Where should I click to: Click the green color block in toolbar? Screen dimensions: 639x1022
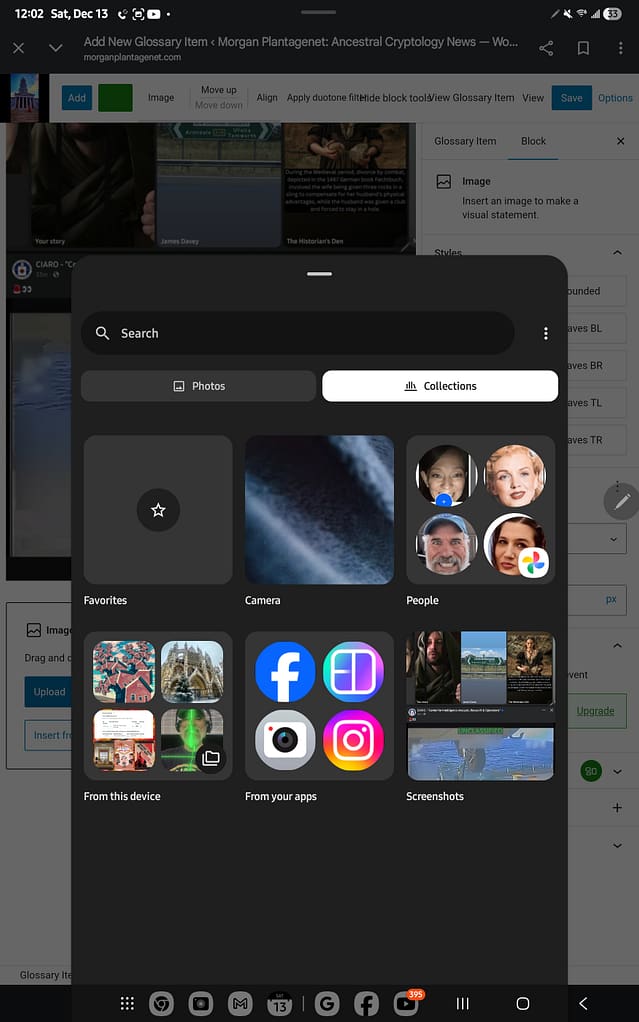click(115, 98)
